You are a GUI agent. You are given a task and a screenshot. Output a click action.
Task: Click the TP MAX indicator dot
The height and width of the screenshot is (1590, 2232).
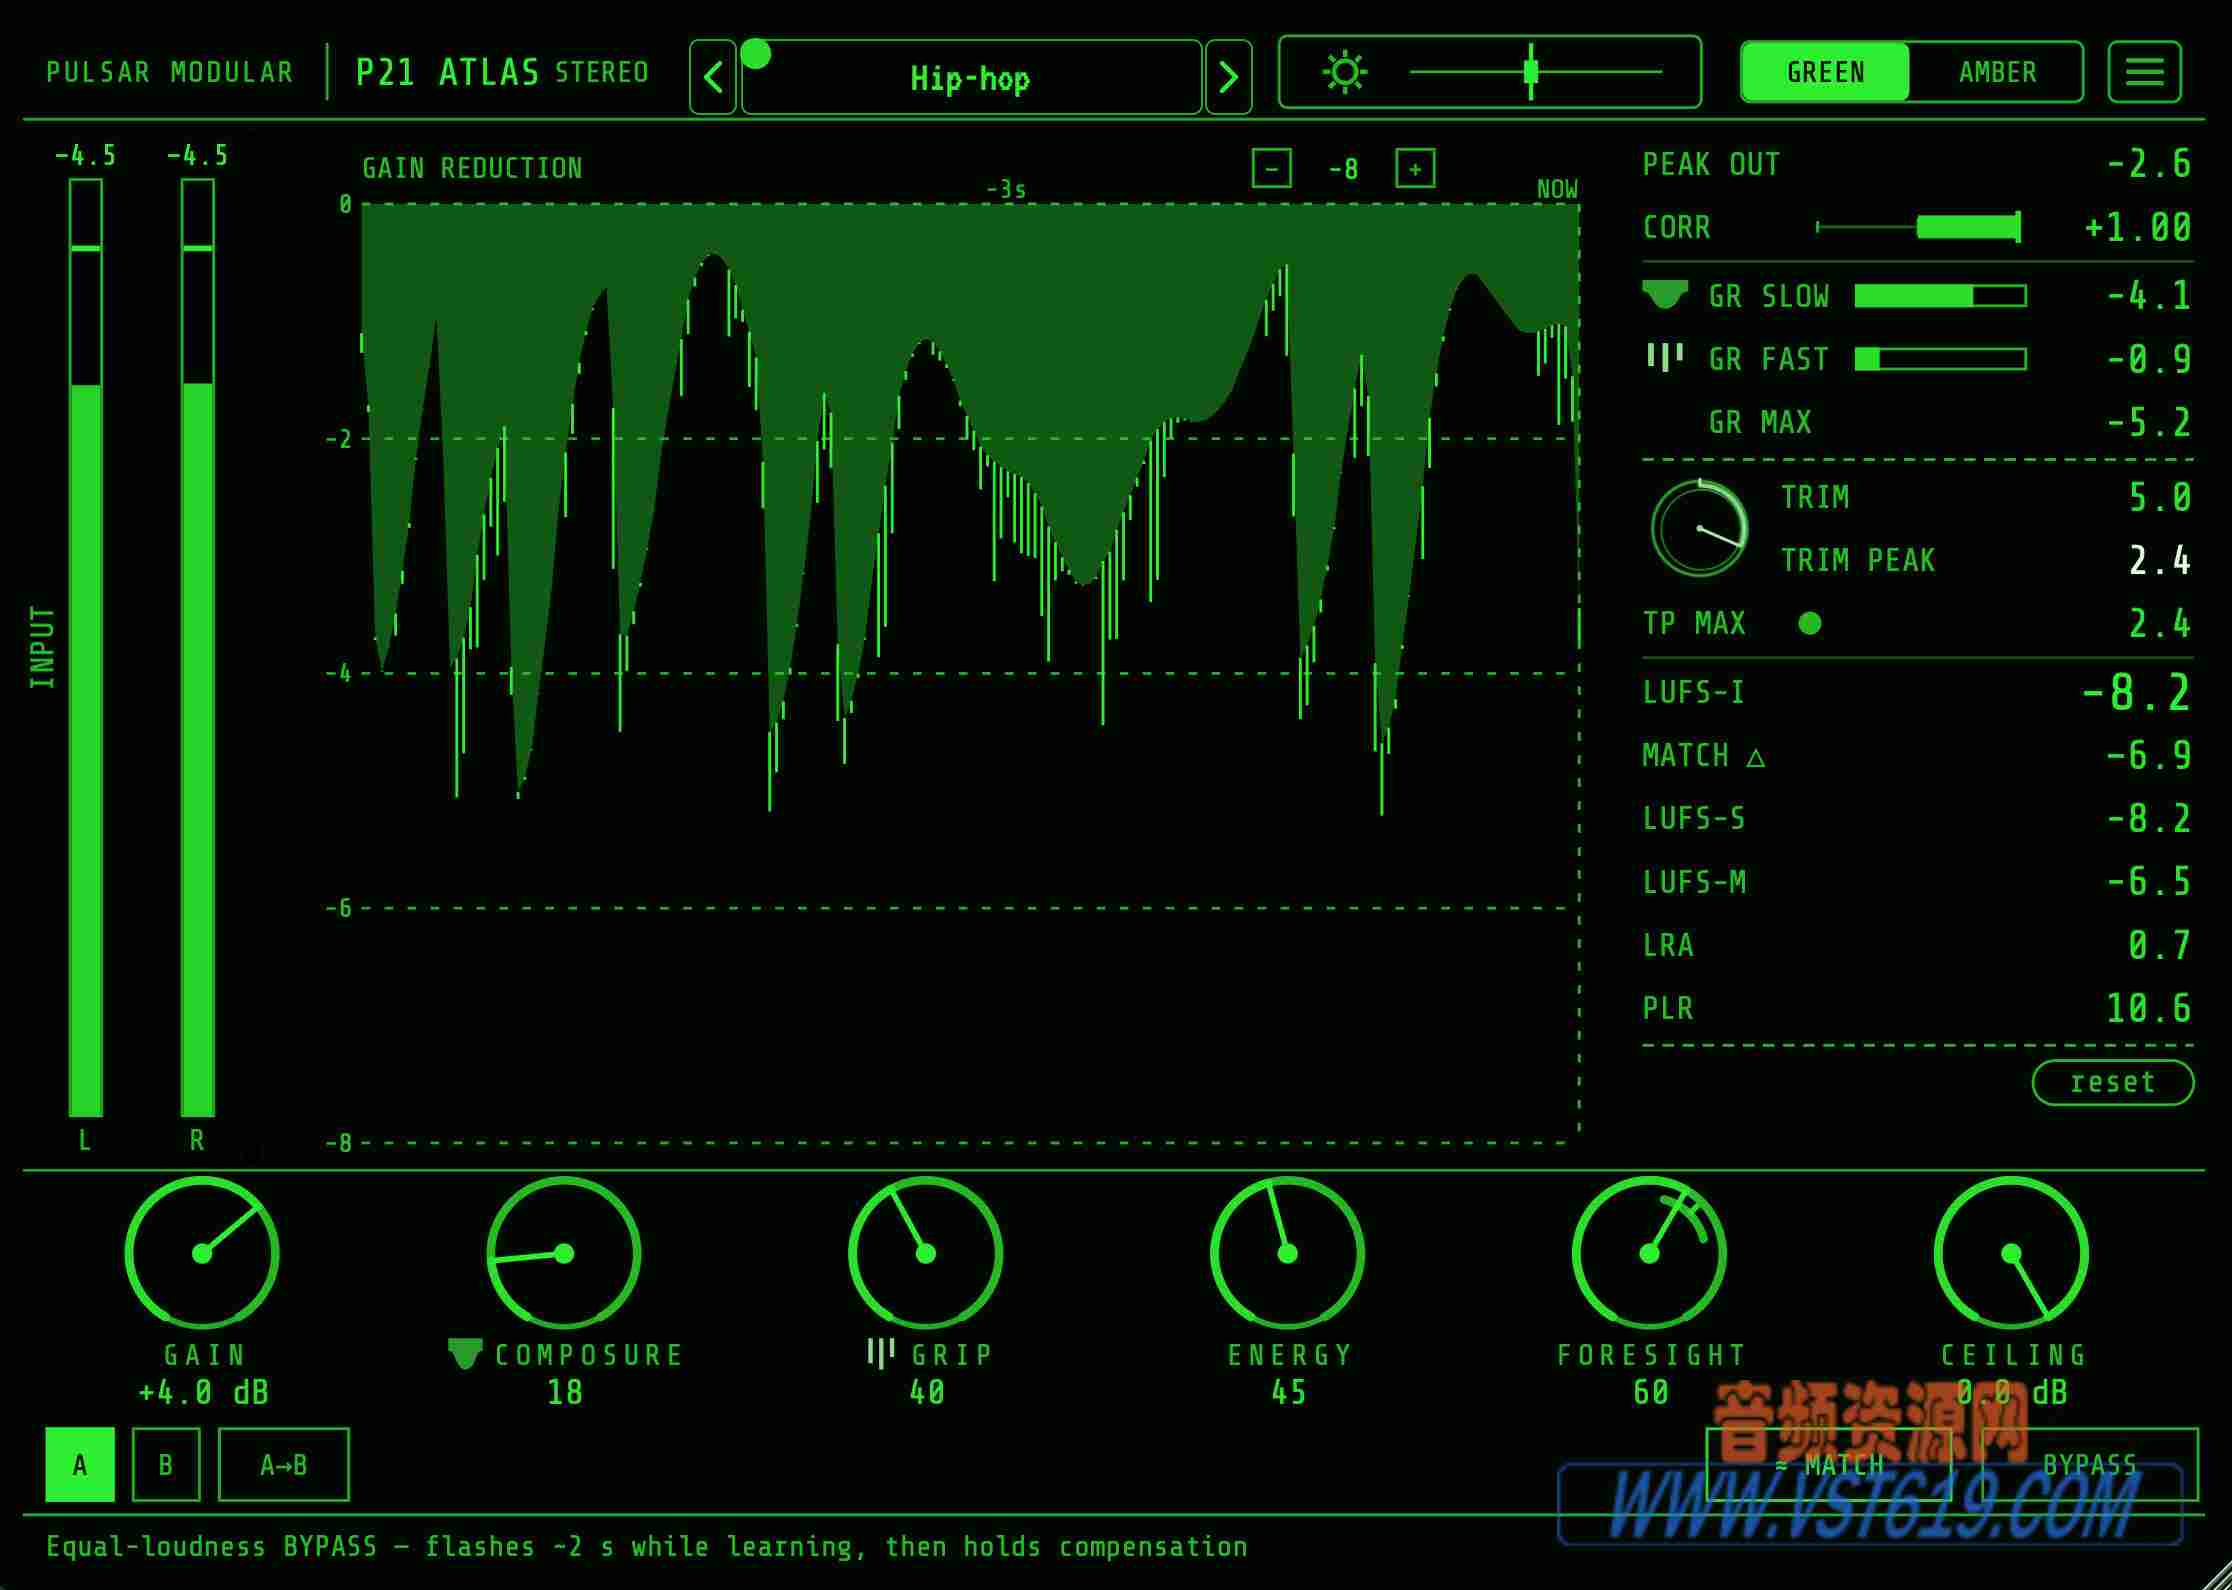pos(1809,623)
